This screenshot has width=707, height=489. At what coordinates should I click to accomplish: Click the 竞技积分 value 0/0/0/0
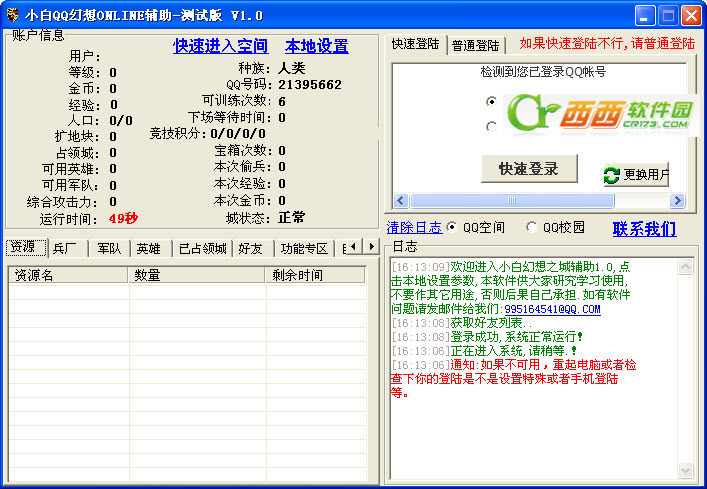(x=238, y=133)
